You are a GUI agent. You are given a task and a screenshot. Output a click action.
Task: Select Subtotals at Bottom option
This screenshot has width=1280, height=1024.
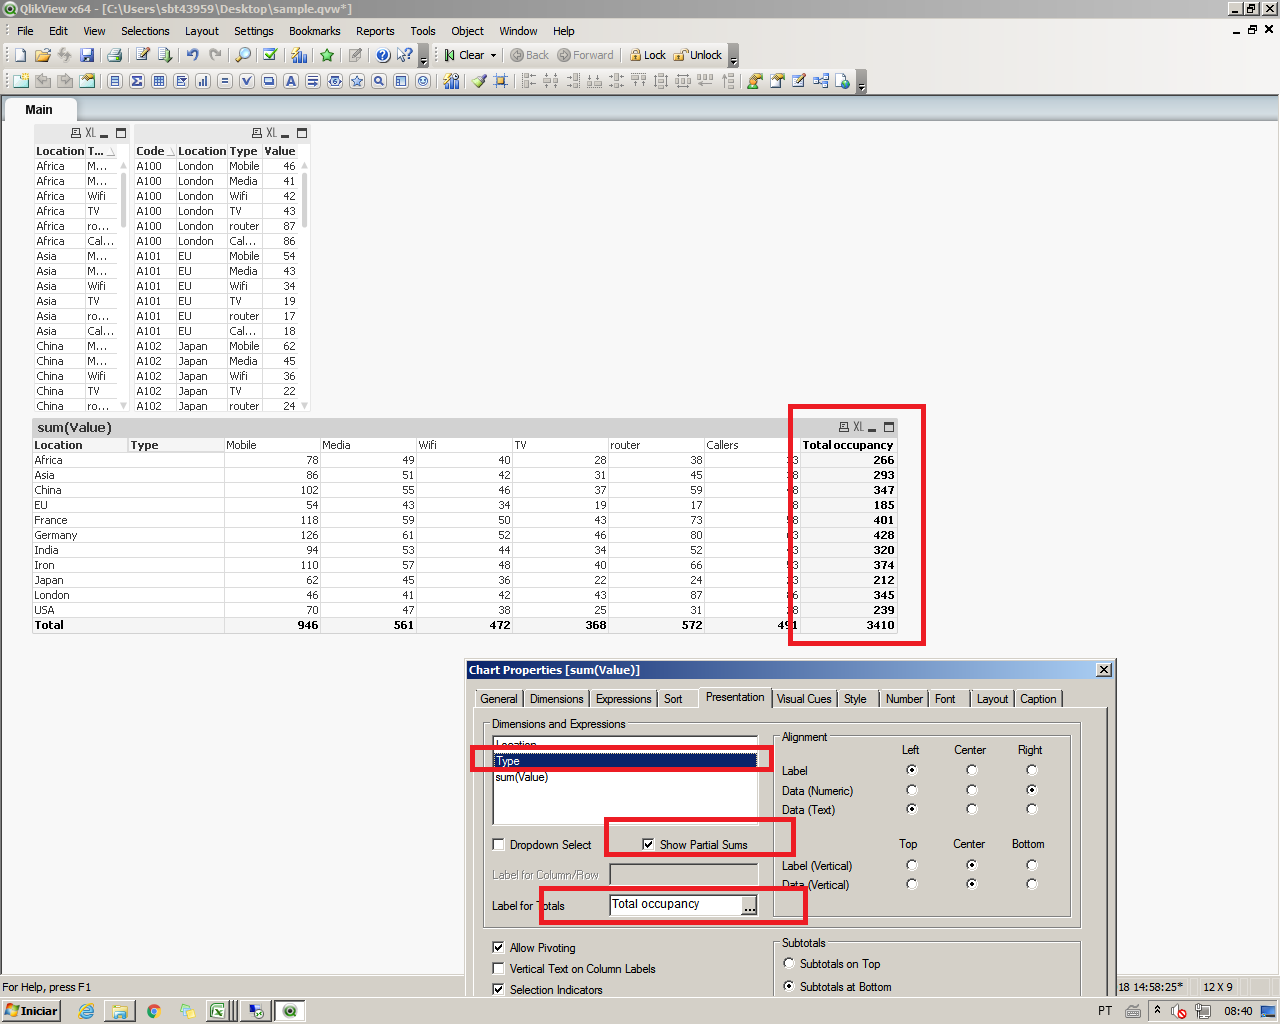click(x=788, y=986)
